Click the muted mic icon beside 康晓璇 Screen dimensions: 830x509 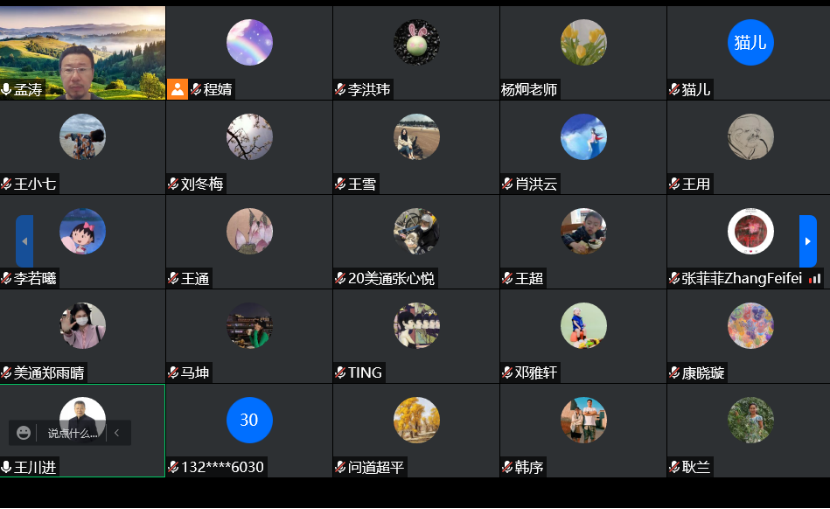click(674, 372)
